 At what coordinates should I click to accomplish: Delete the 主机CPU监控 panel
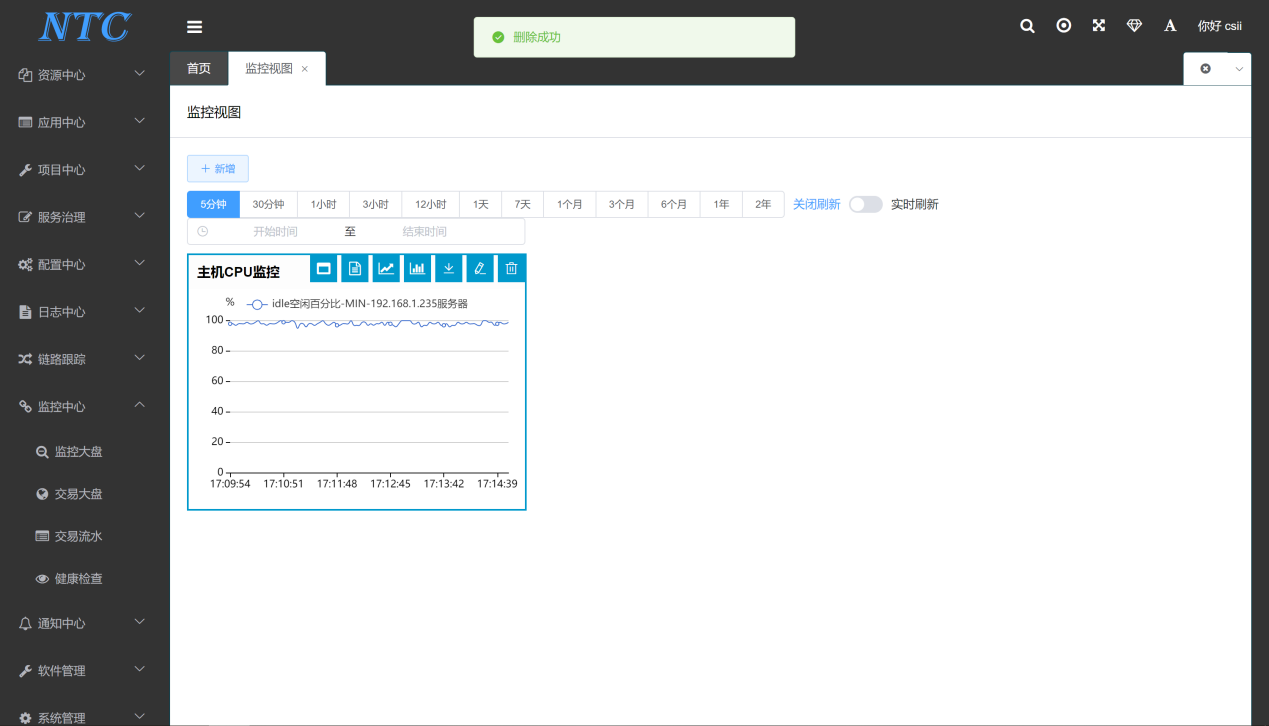tap(512, 268)
